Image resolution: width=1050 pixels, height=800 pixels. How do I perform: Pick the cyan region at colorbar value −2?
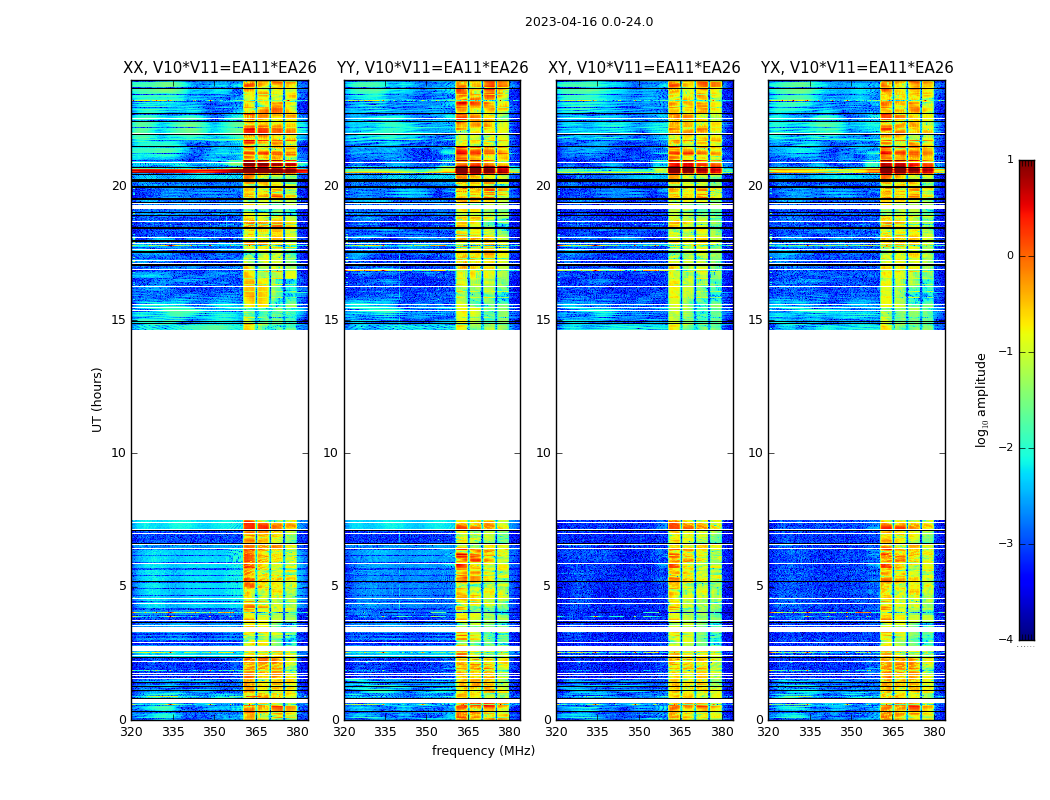(1026, 448)
